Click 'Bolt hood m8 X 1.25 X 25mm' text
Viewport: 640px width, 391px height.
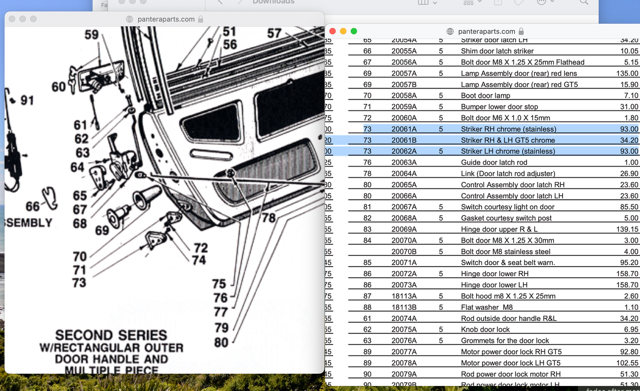pos(508,296)
